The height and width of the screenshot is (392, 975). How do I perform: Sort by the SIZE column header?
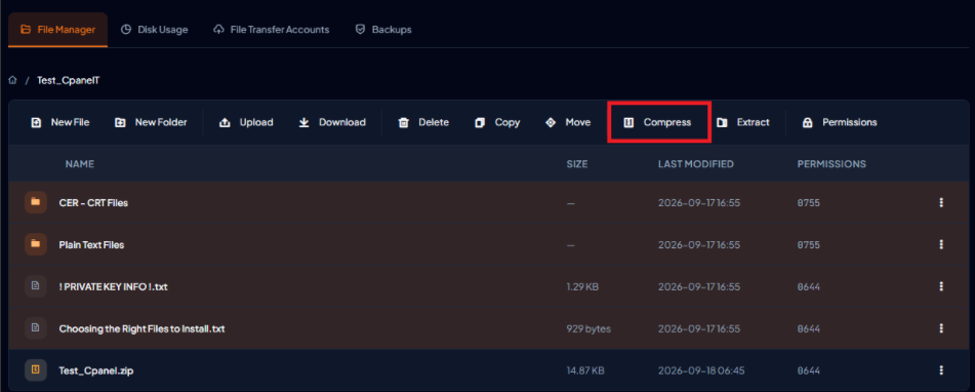tap(577, 164)
